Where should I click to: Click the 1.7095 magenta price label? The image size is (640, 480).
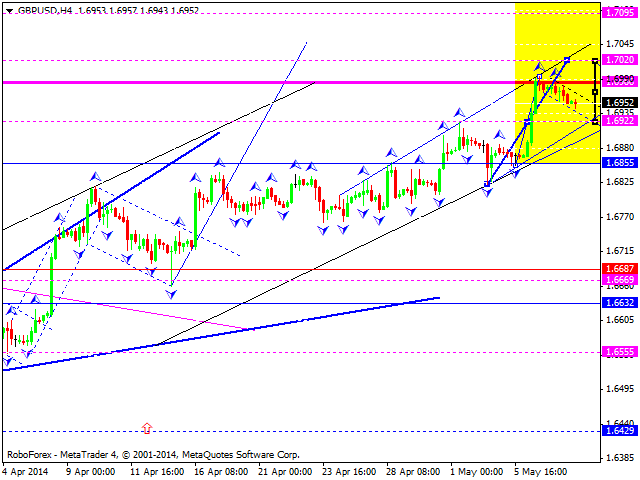621,13
